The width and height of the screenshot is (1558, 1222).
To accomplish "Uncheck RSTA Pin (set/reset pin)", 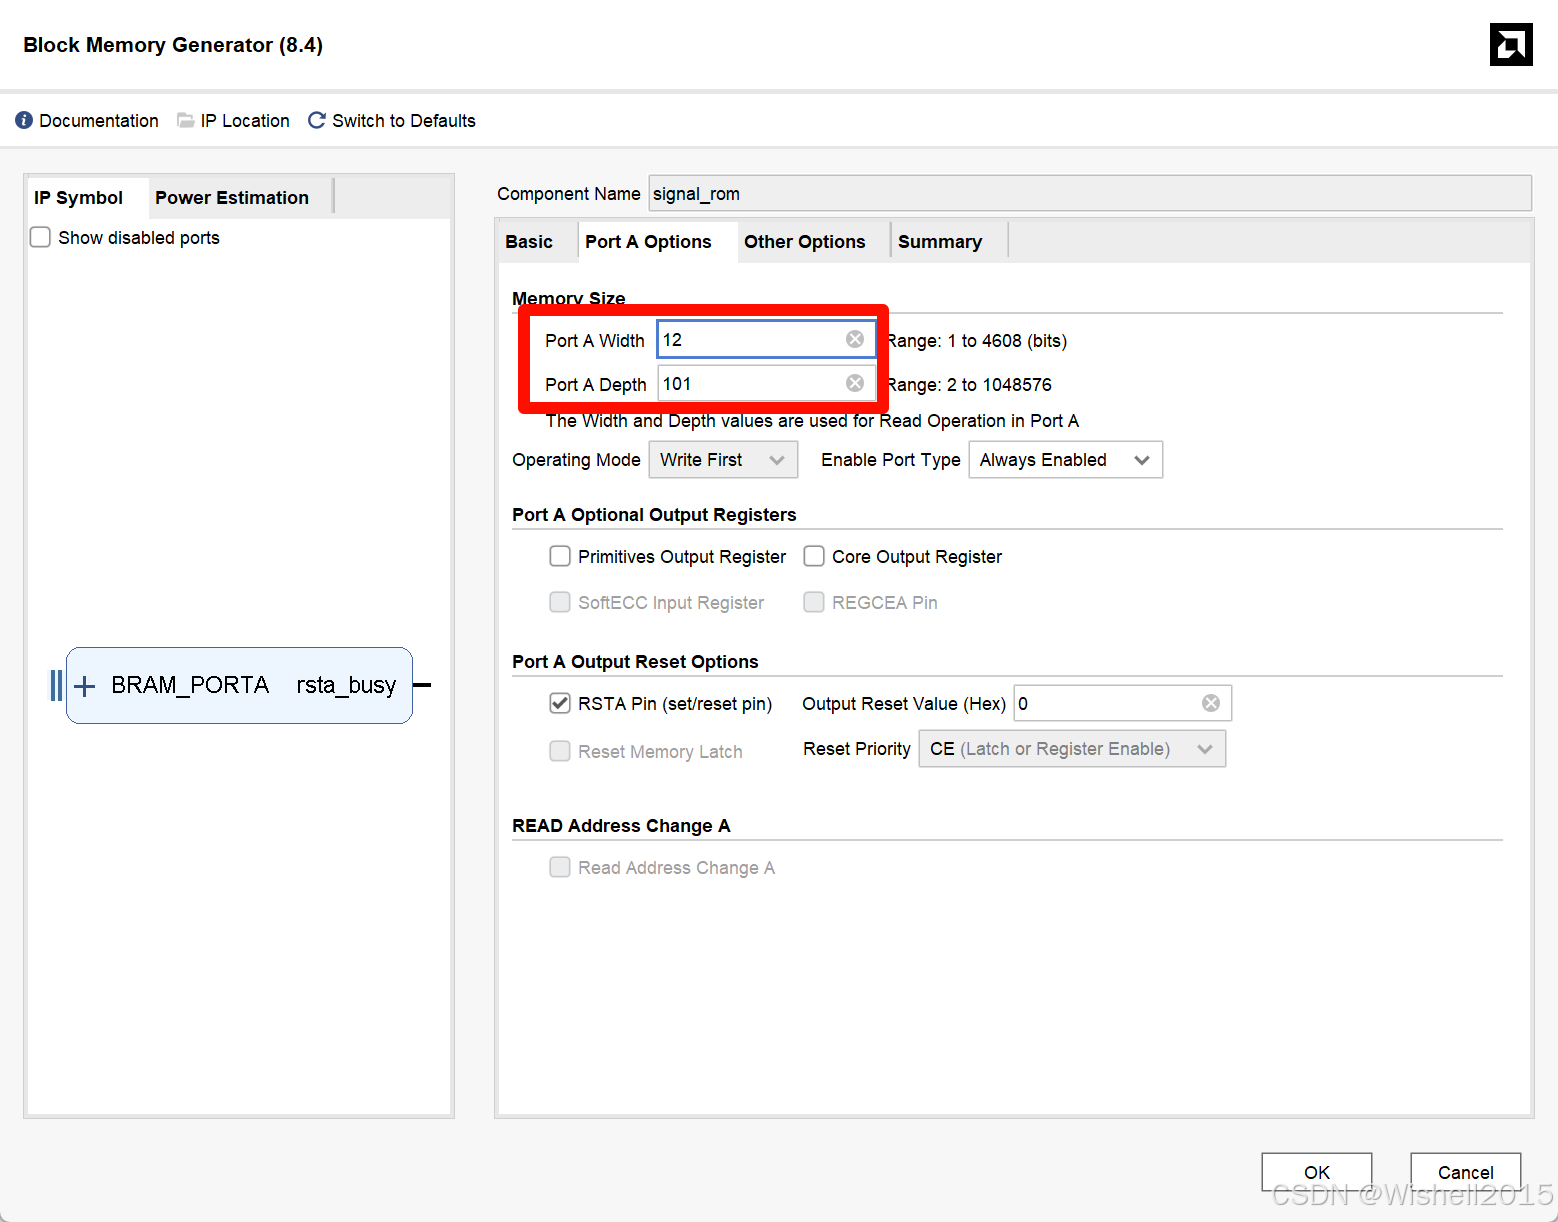I will (560, 703).
